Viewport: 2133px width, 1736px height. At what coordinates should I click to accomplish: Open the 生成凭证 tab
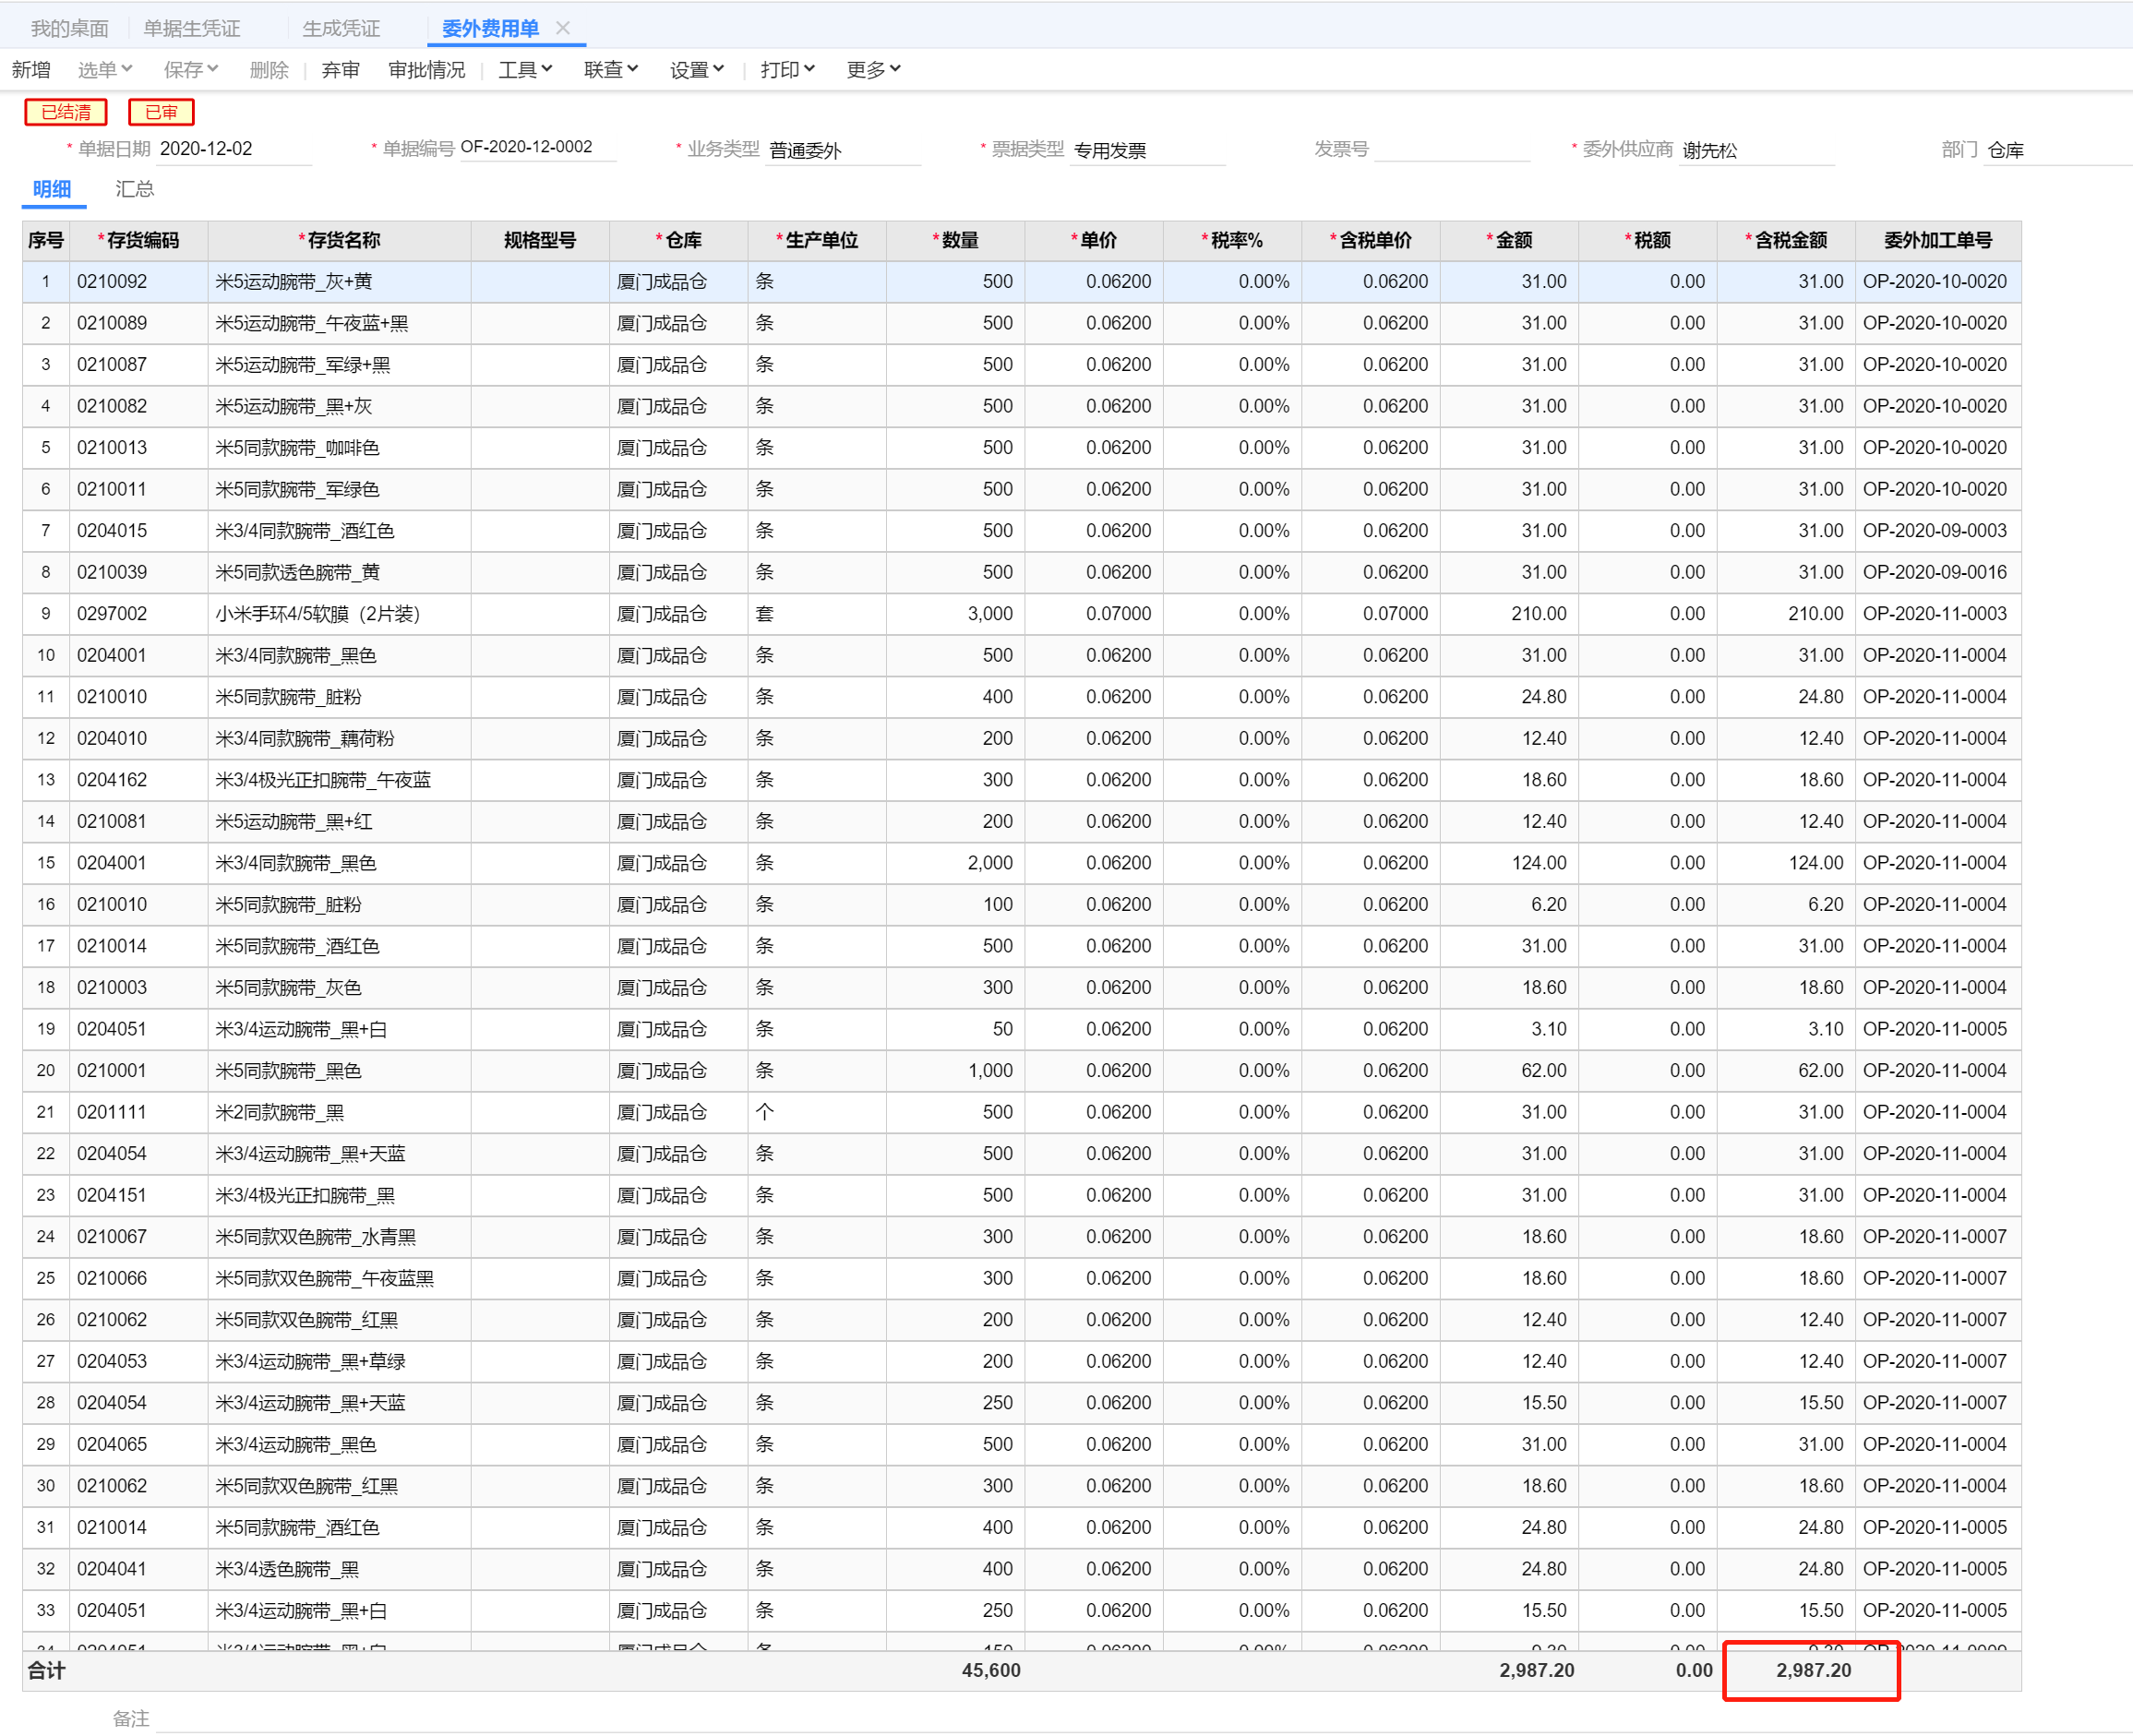coord(341,28)
